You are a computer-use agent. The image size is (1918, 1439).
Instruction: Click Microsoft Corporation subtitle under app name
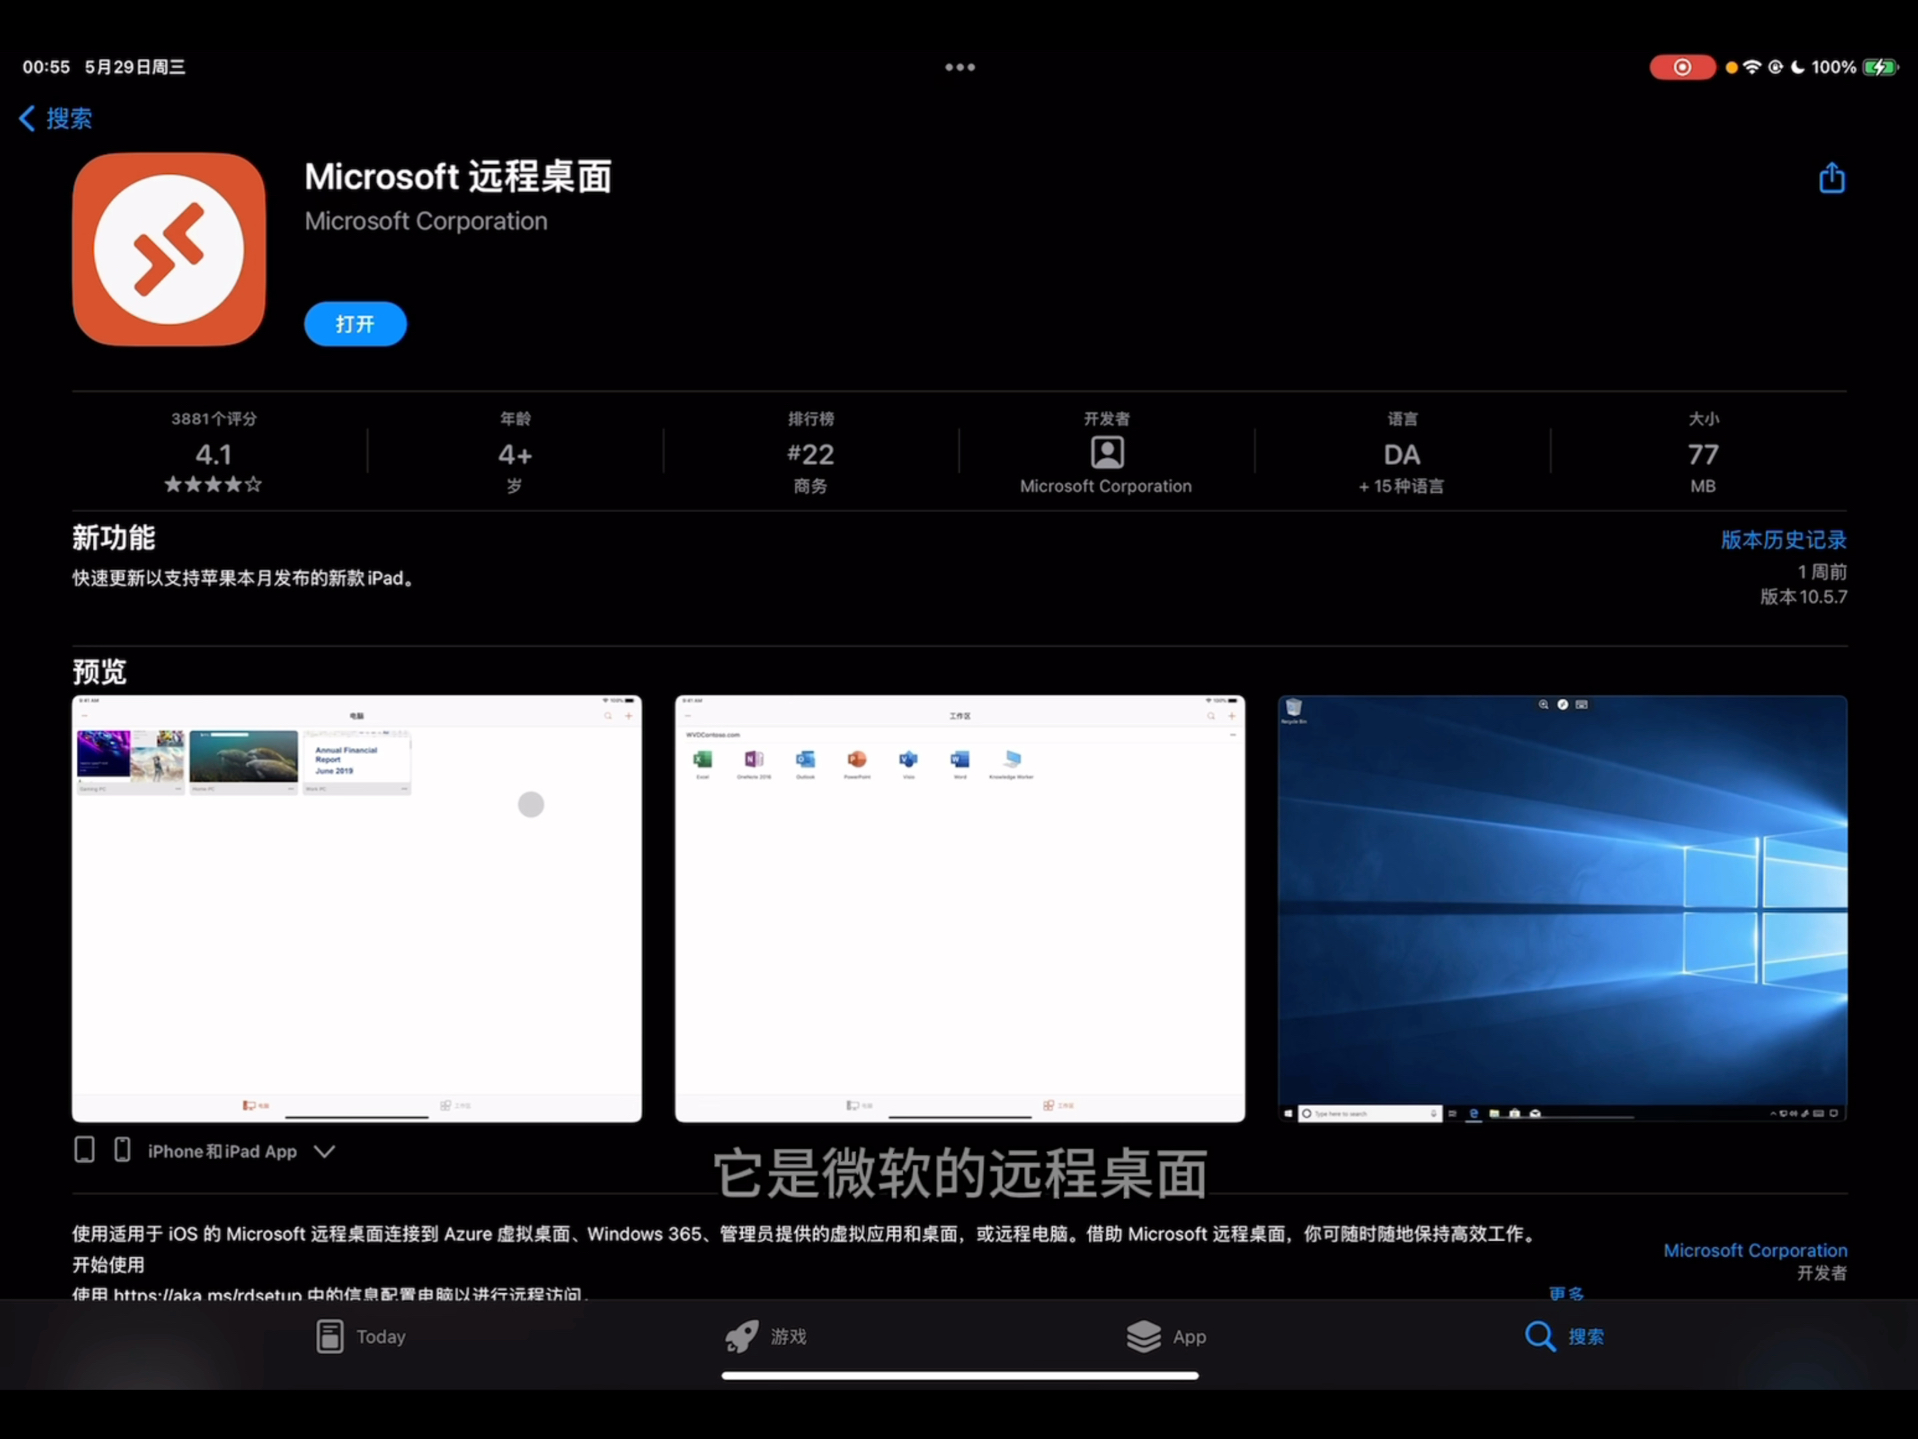(426, 221)
